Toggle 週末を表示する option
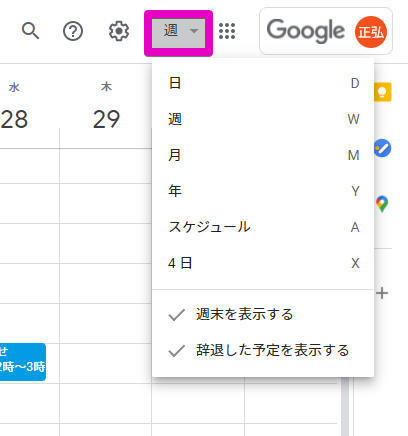 pyautogui.click(x=263, y=314)
